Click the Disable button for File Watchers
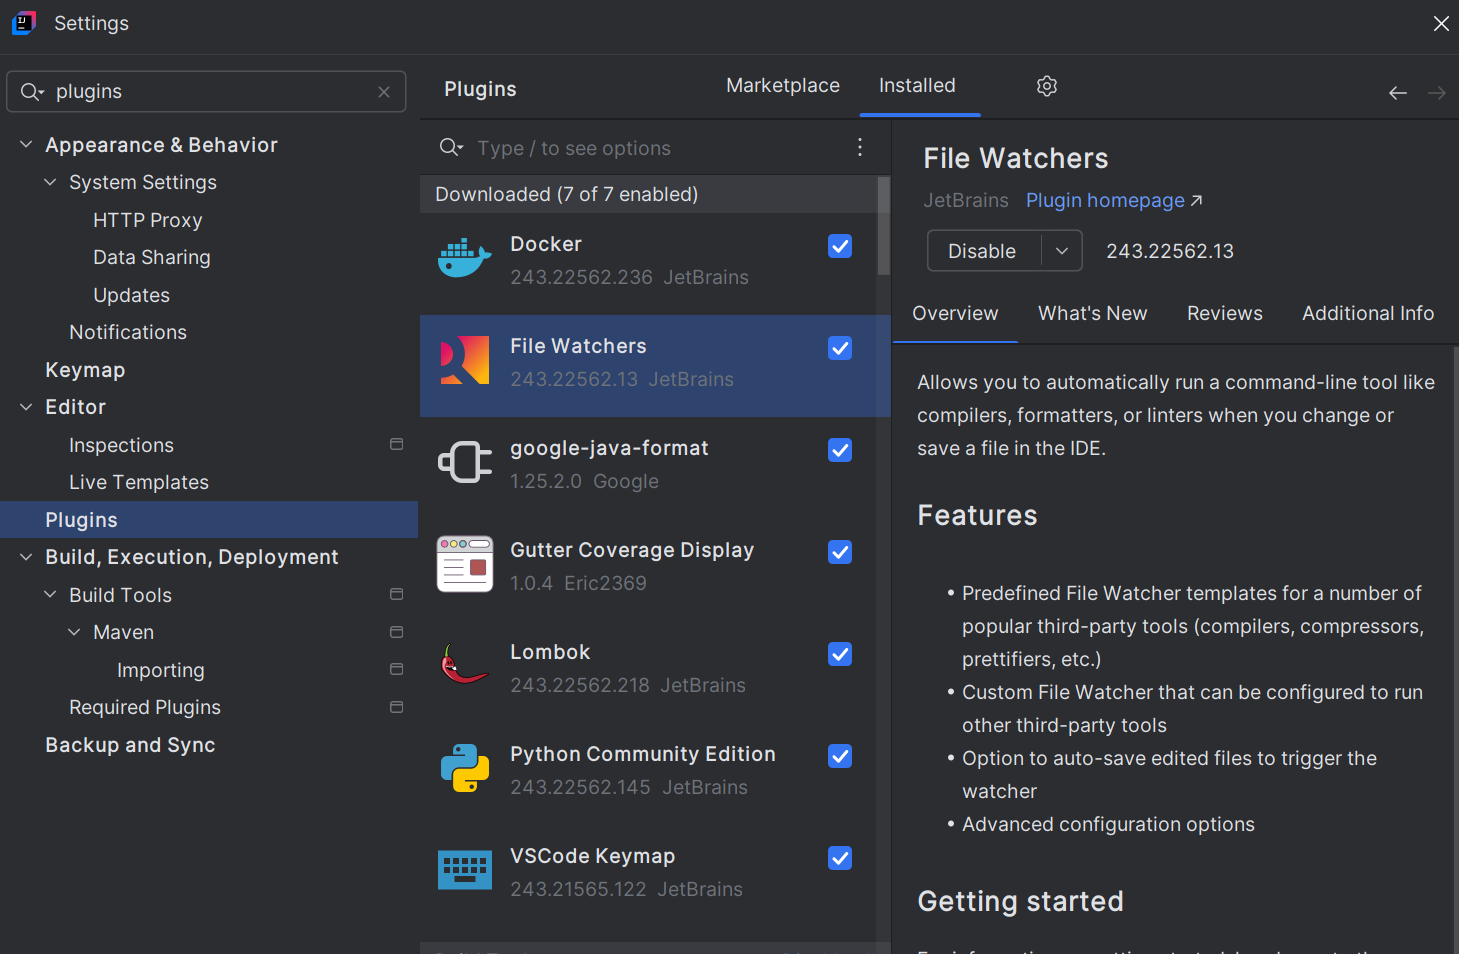The height and width of the screenshot is (954, 1459). coord(982,251)
